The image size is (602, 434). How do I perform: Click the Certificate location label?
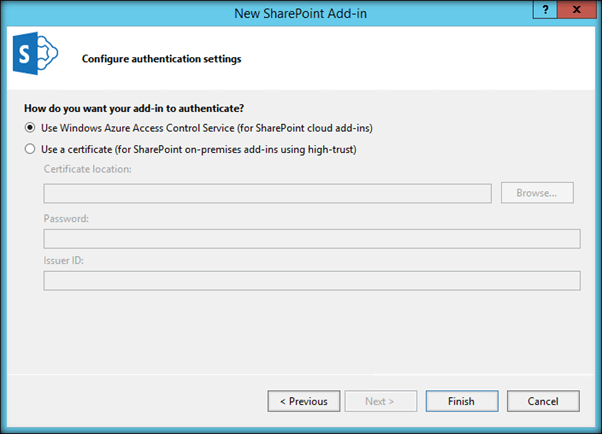pyautogui.click(x=88, y=169)
